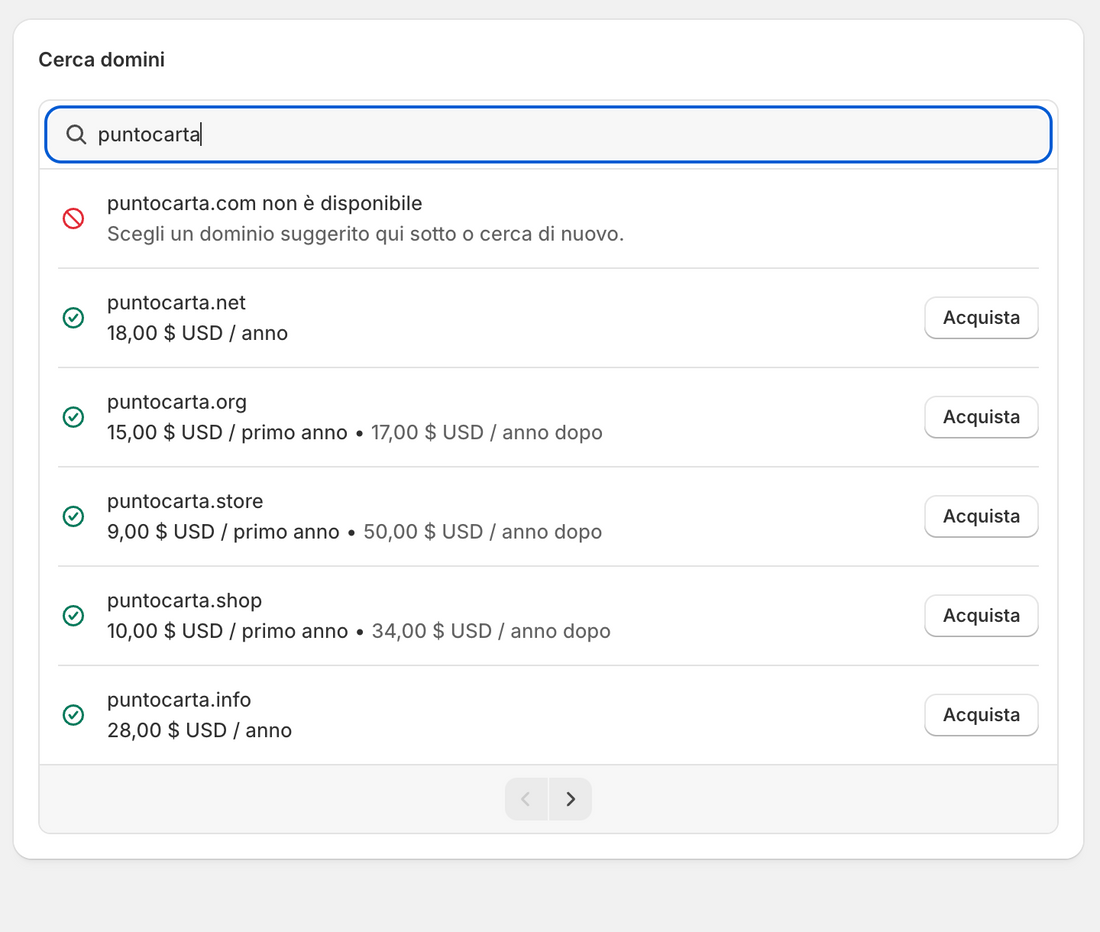Click the puntocarta.com non è disponibile message
Viewport: 1100px width, 932px height.
[264, 204]
